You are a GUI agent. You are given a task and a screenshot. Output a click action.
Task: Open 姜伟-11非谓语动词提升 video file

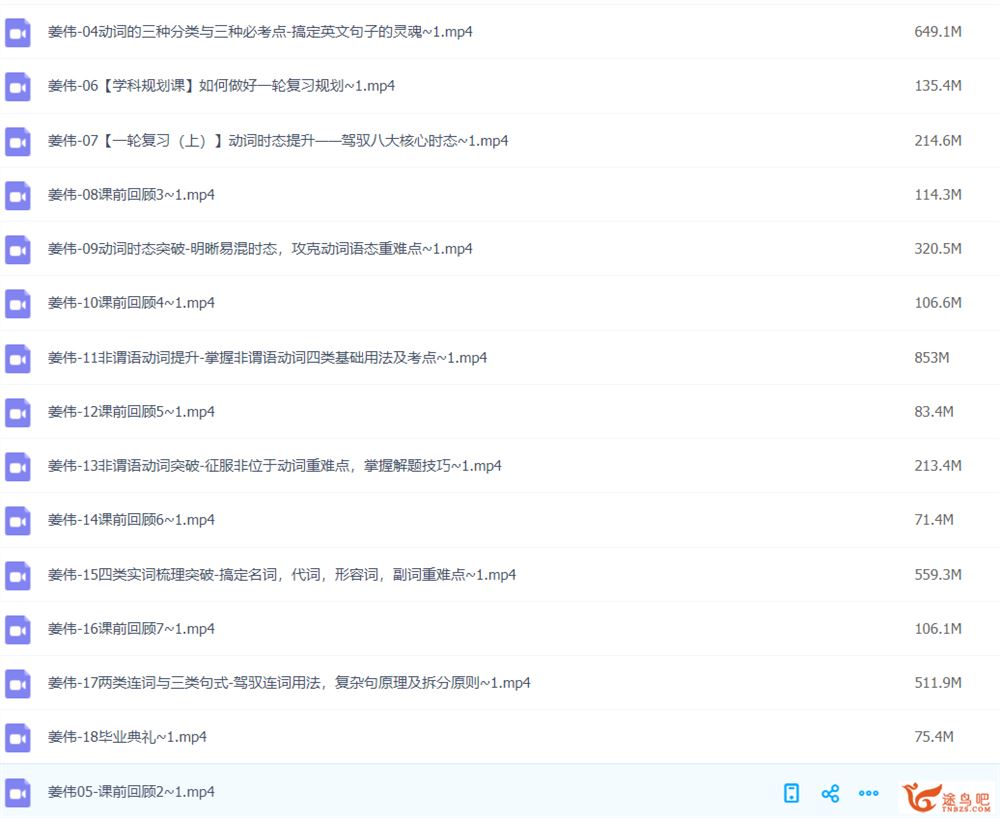268,358
